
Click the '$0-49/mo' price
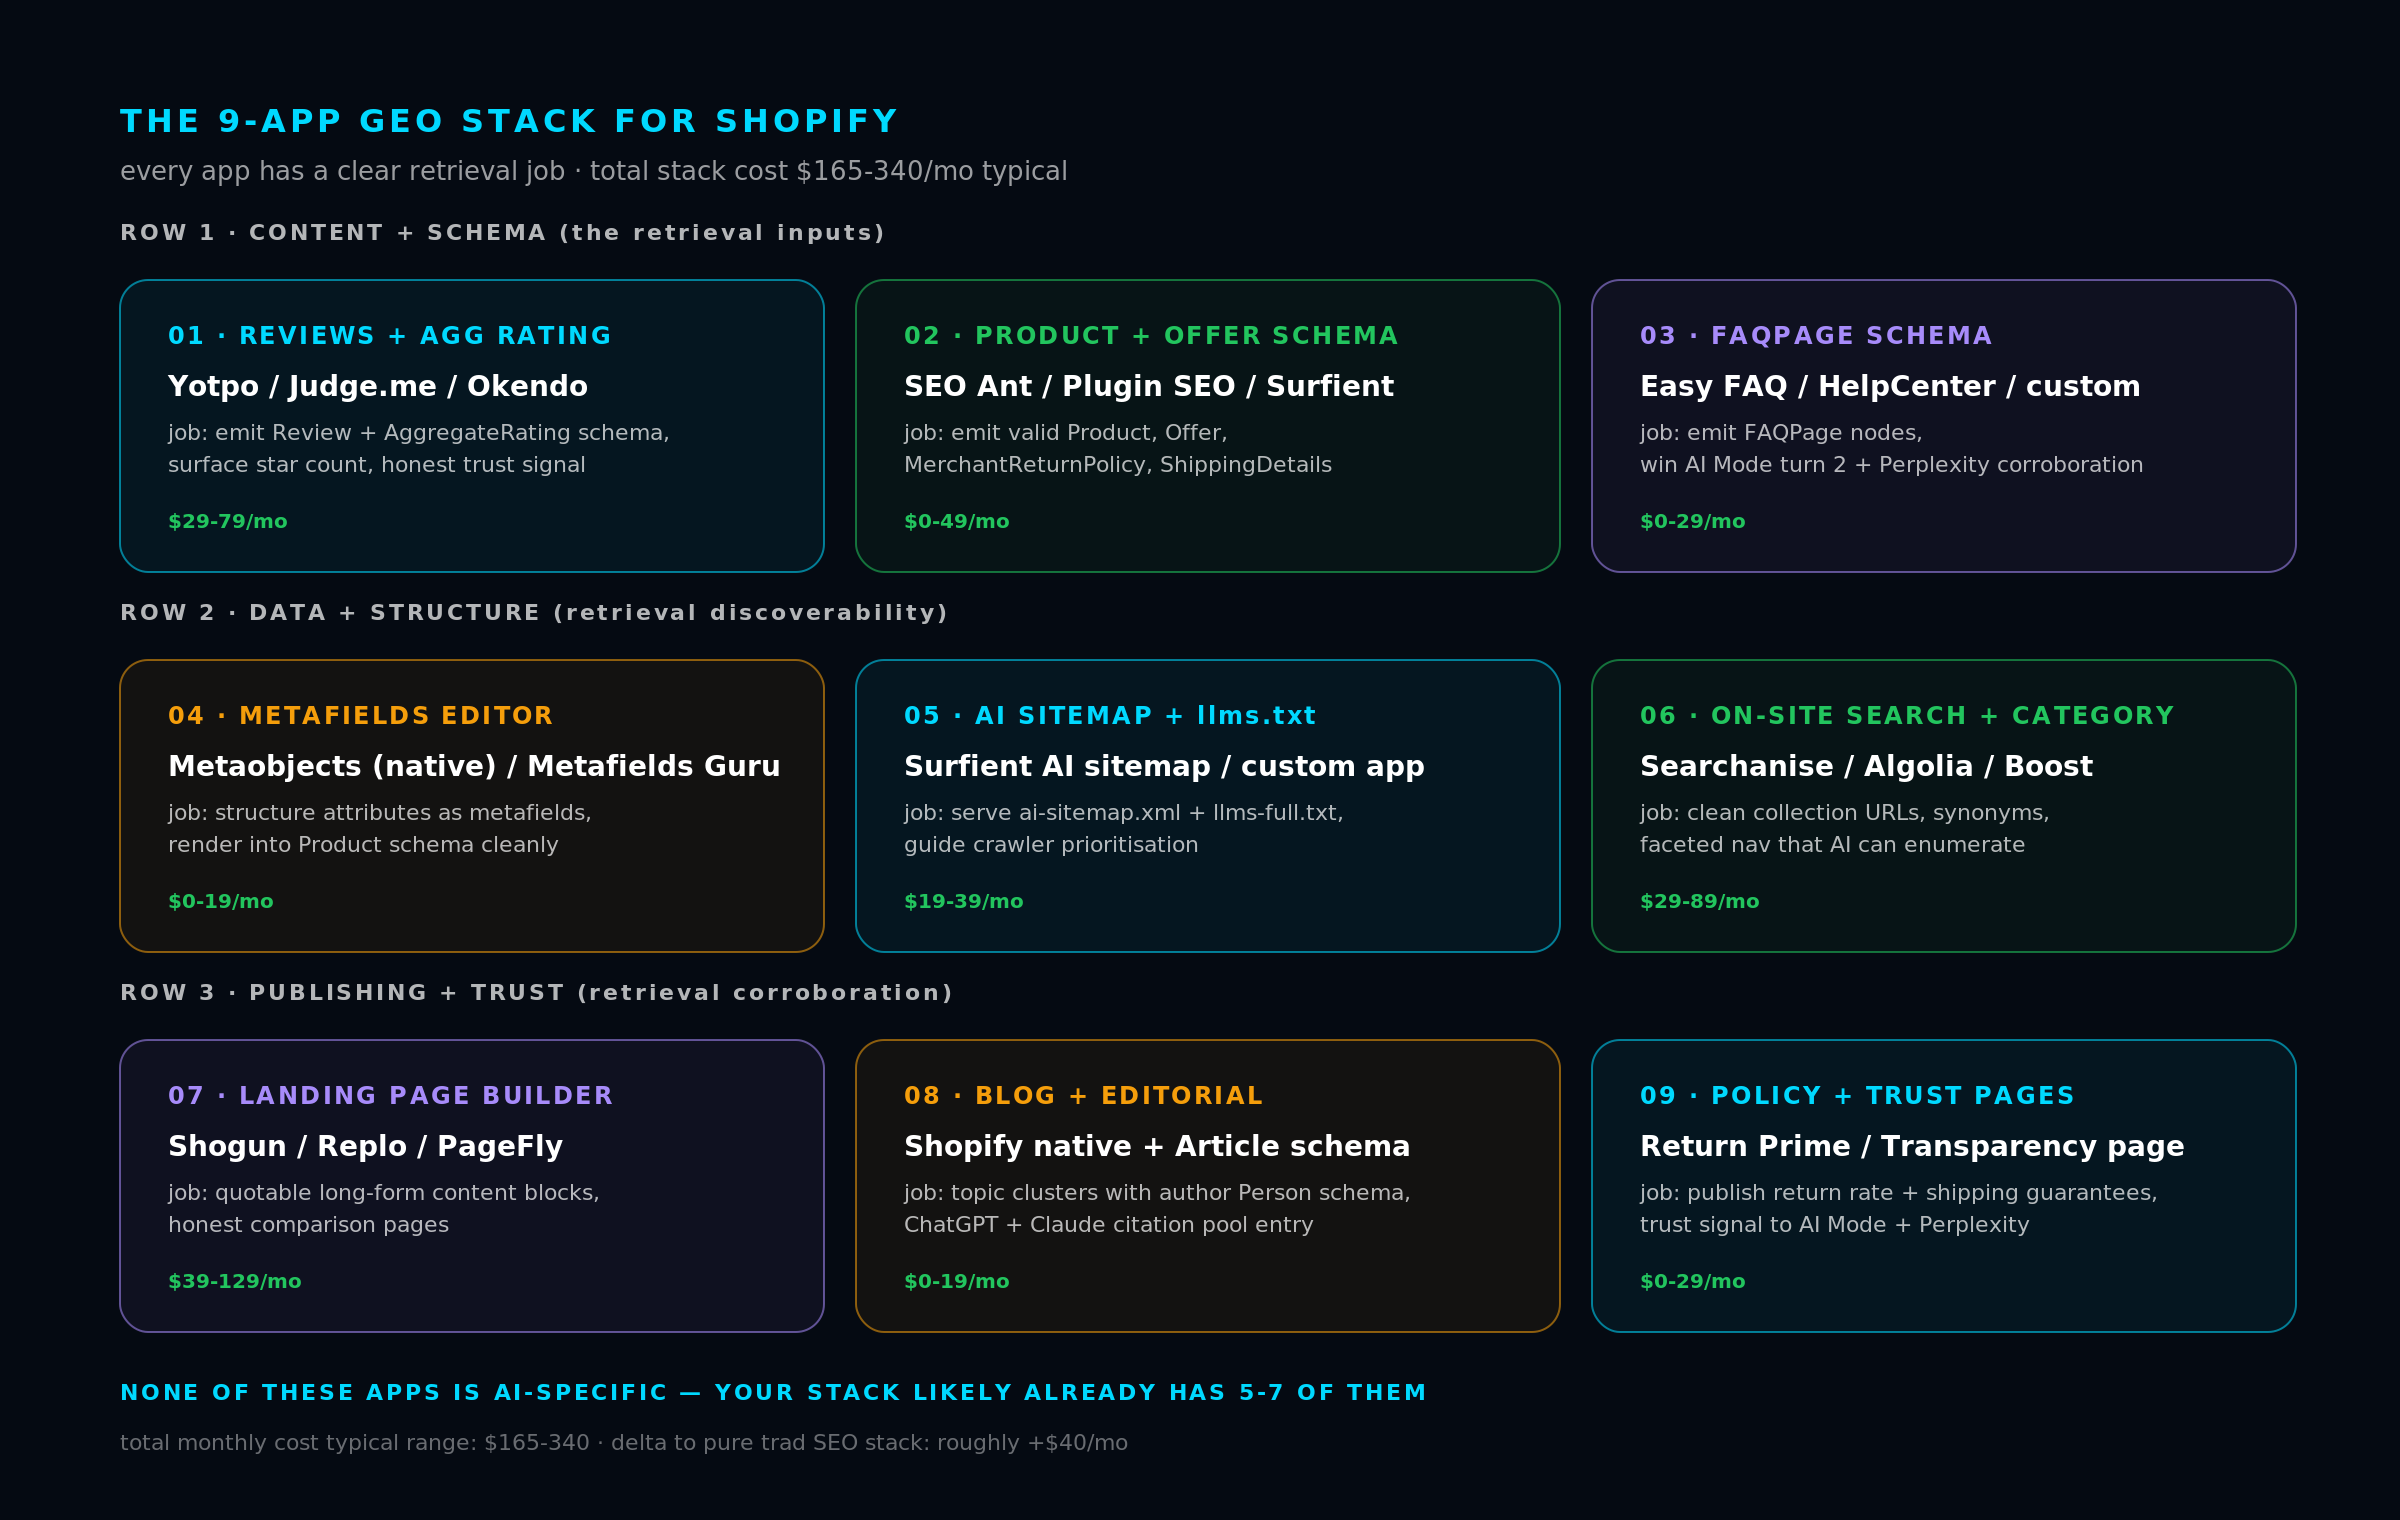coord(957,522)
